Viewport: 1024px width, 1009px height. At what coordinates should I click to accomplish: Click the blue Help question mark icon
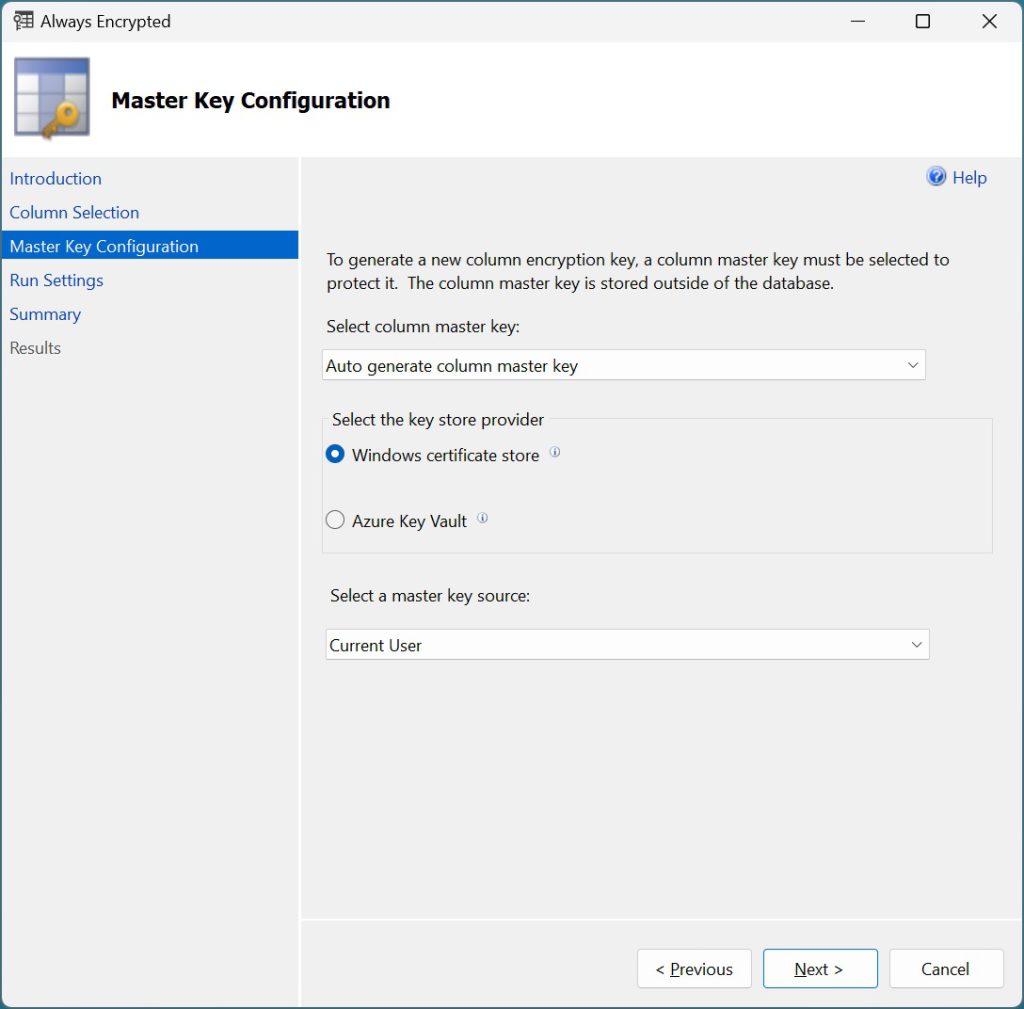coord(936,177)
